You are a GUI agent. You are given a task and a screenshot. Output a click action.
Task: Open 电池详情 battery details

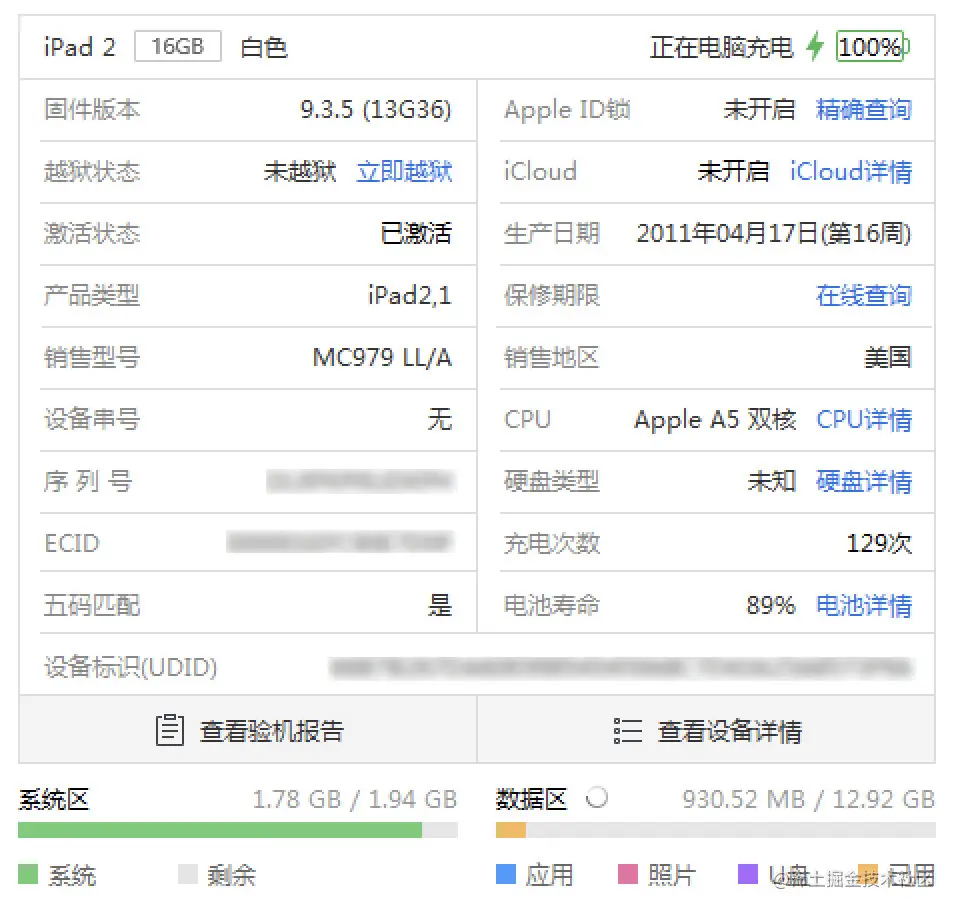(x=863, y=606)
